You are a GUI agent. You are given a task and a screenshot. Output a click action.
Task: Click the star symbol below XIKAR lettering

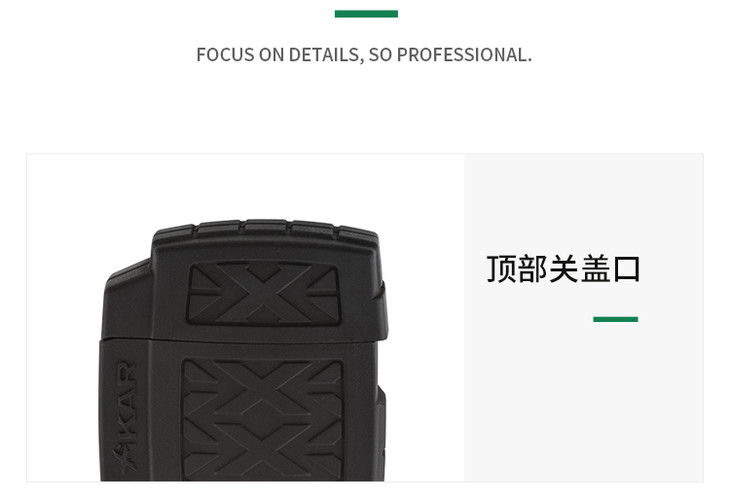tap(125, 459)
